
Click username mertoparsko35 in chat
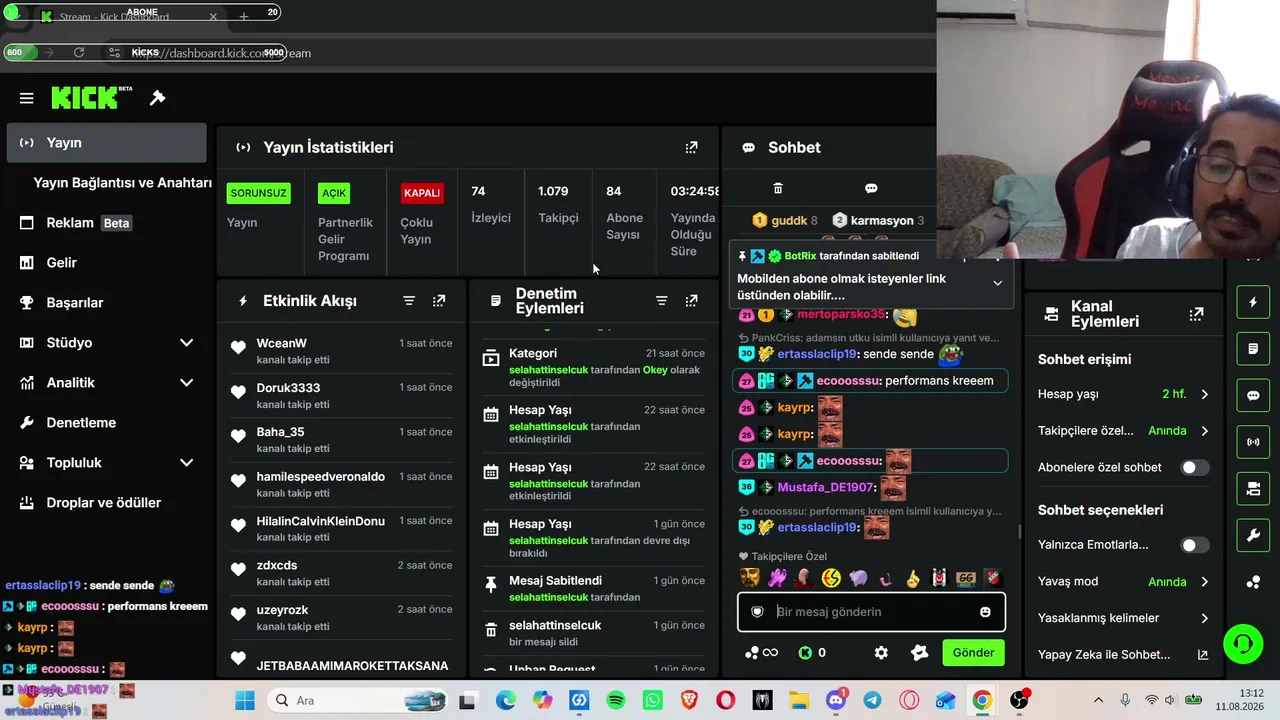pyautogui.click(x=841, y=315)
